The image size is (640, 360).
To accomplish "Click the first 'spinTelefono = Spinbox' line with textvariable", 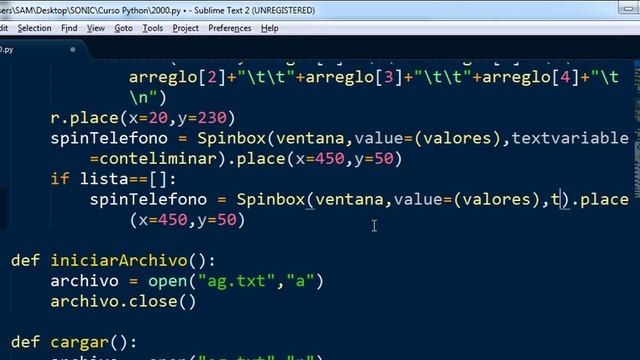I will click(x=340, y=138).
